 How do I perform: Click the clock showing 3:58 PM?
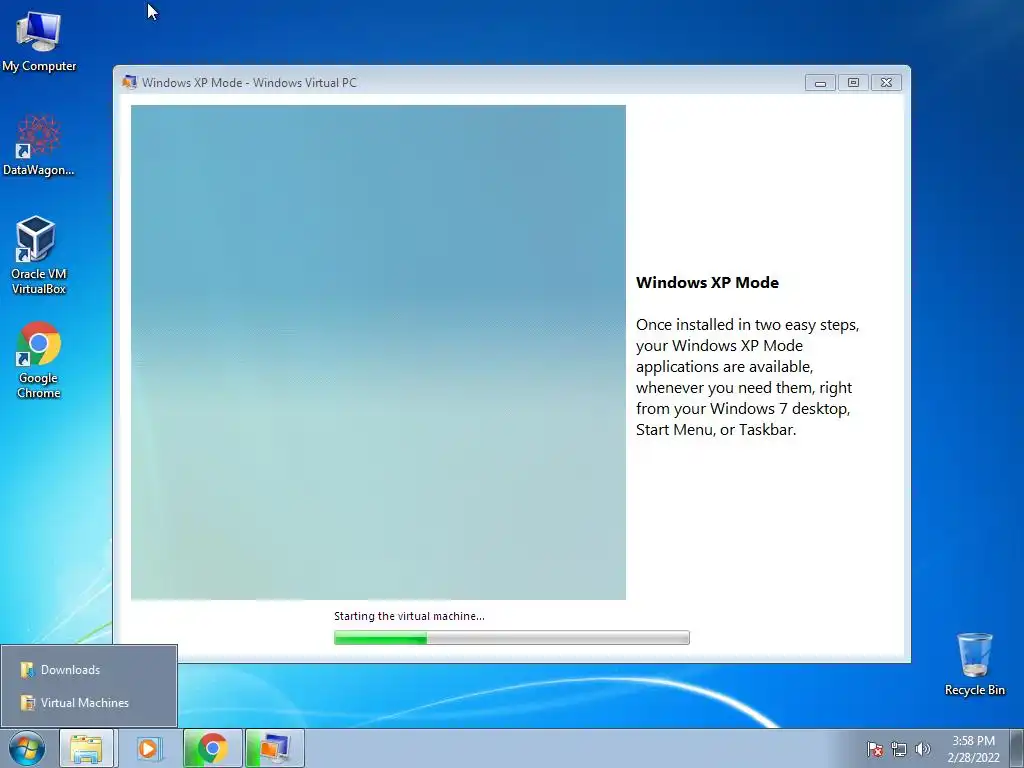pyautogui.click(x=973, y=749)
